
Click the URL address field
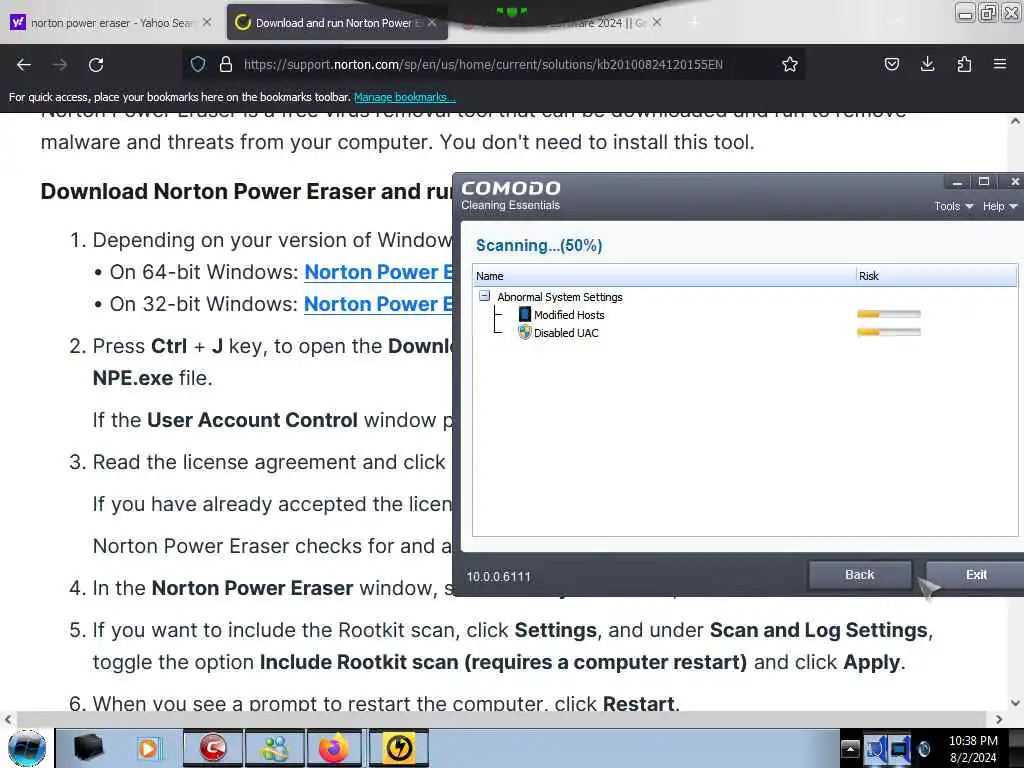(x=483, y=64)
